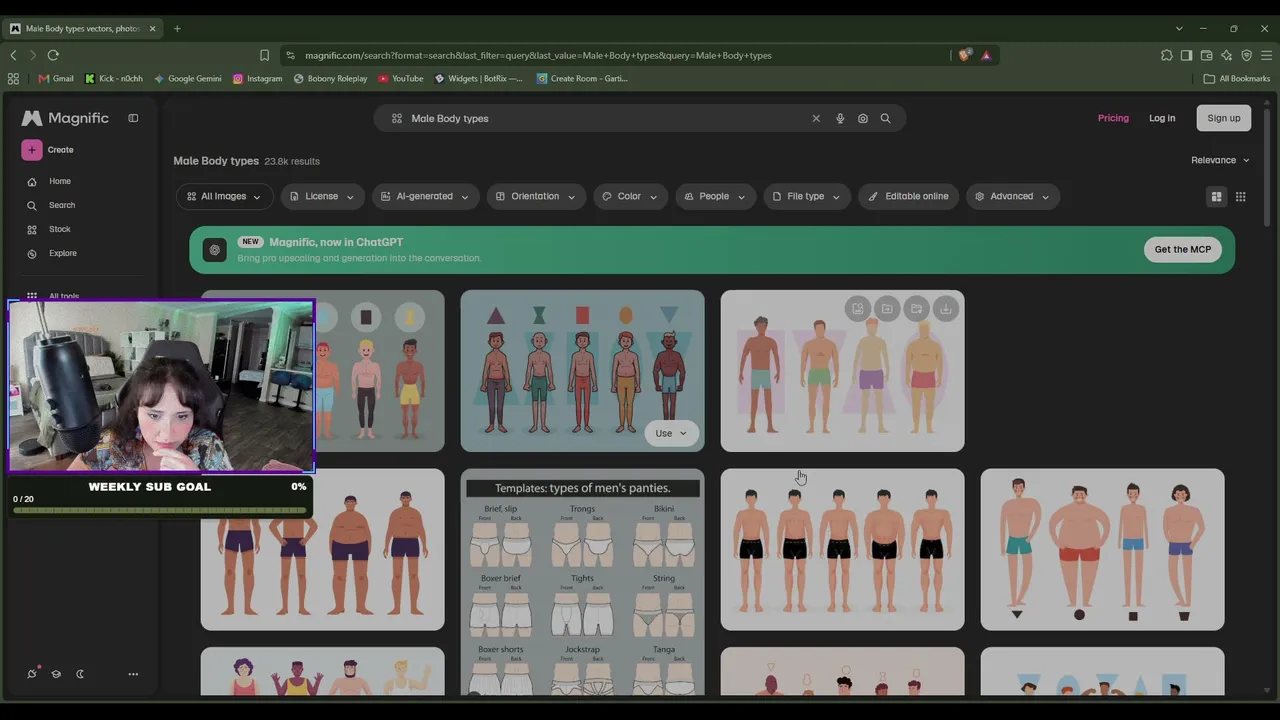Go back to the previous page
This screenshot has width=1280, height=720.
coord(13,55)
